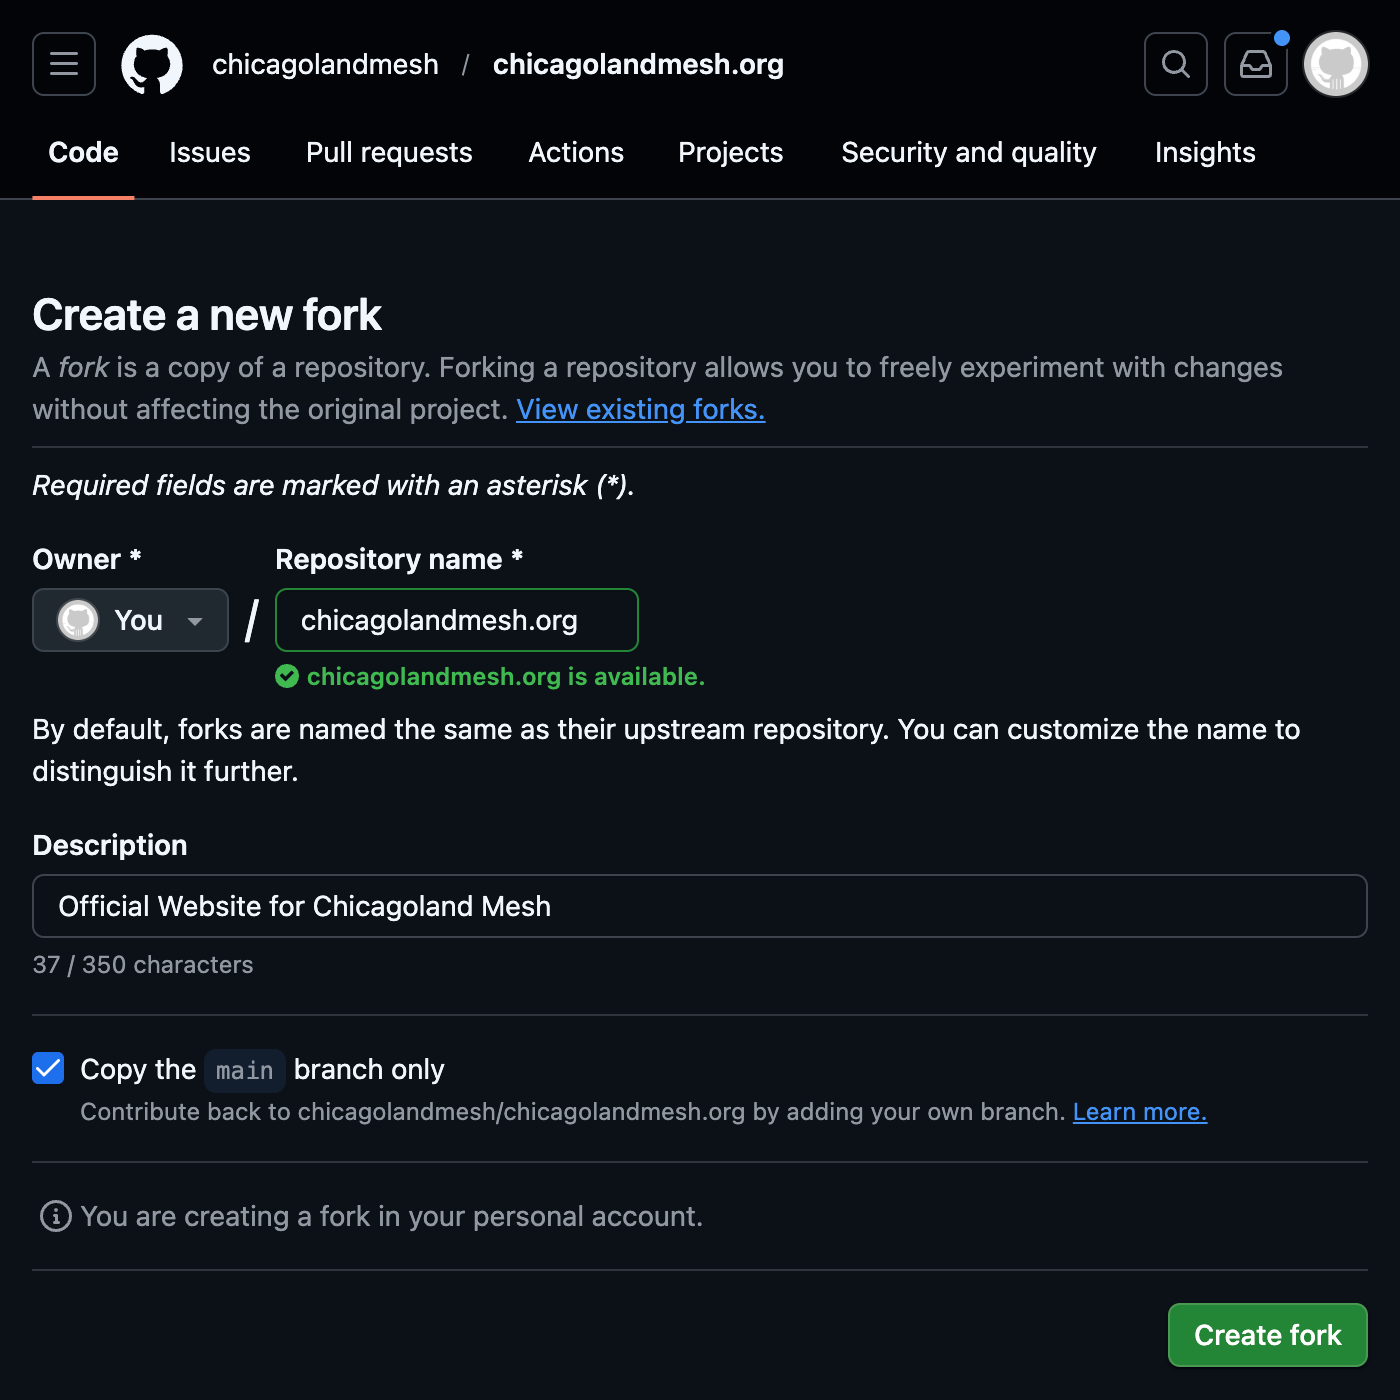
Task: Click the Create fork button
Action: [x=1266, y=1334]
